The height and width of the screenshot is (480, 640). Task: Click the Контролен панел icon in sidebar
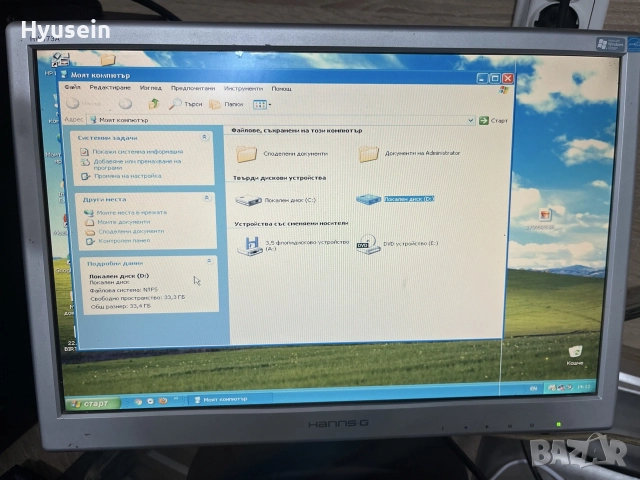(90, 241)
